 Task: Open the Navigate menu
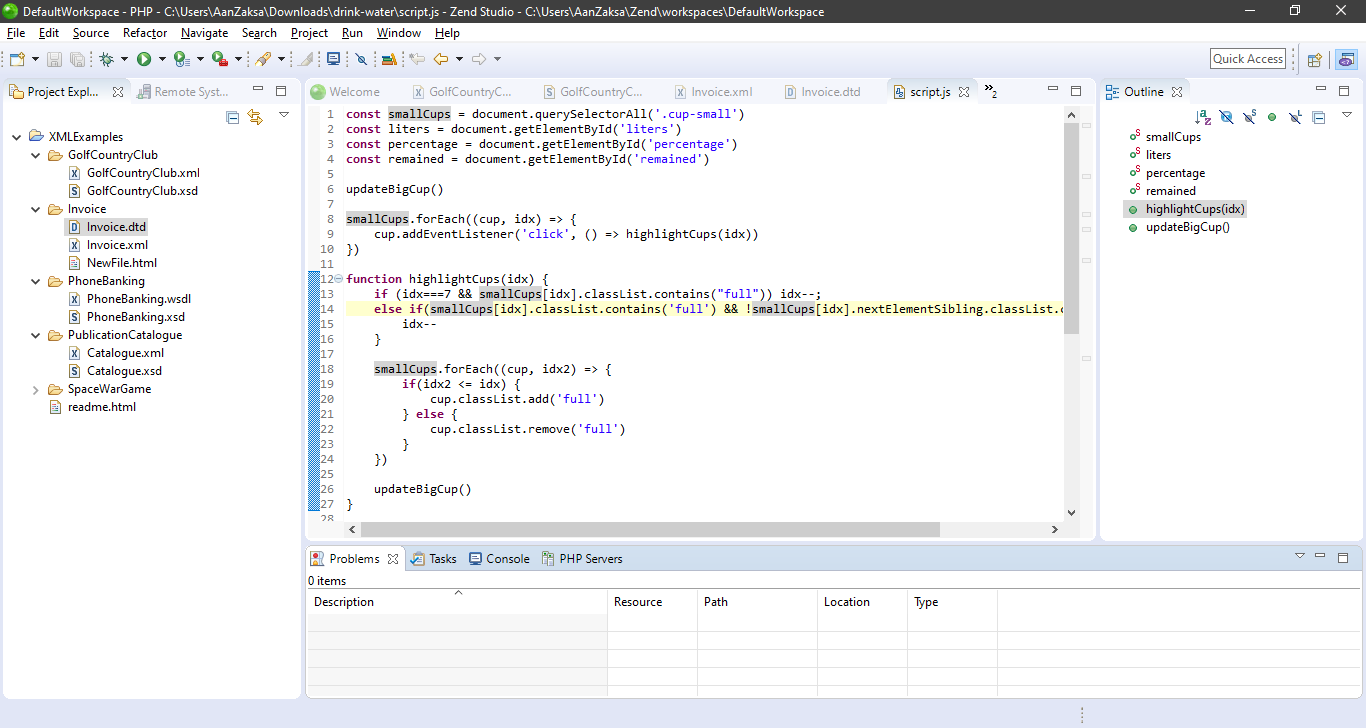click(204, 33)
